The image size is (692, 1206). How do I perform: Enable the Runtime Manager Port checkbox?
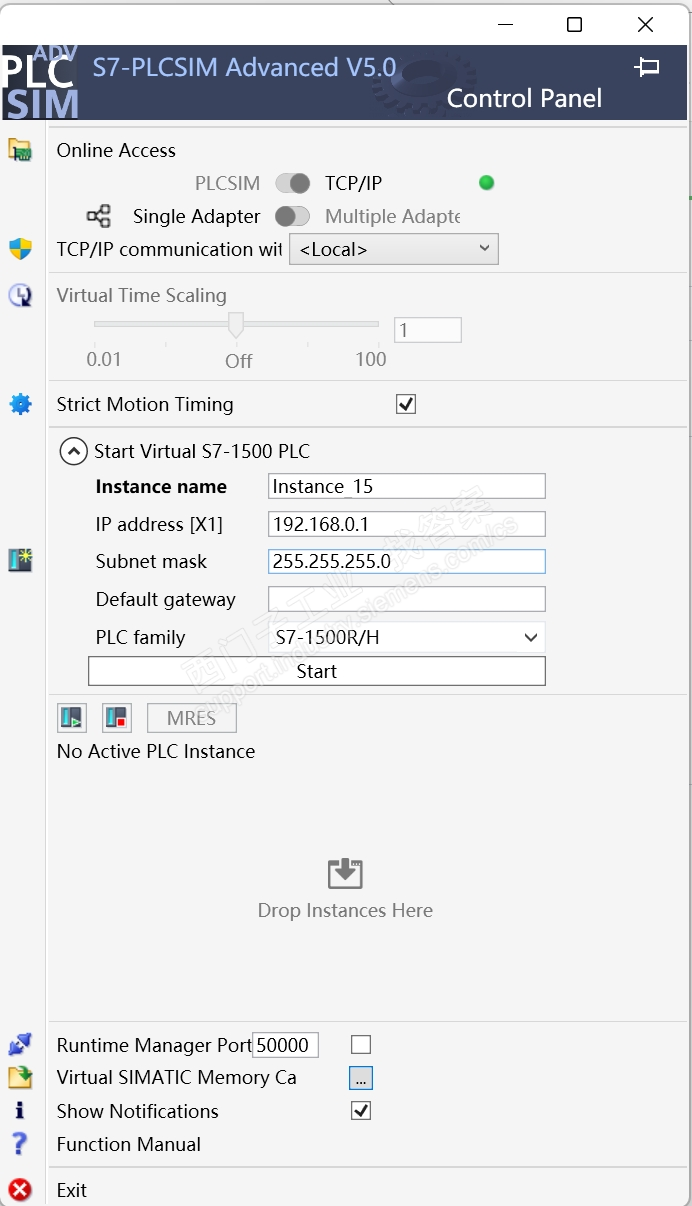pyautogui.click(x=361, y=1045)
